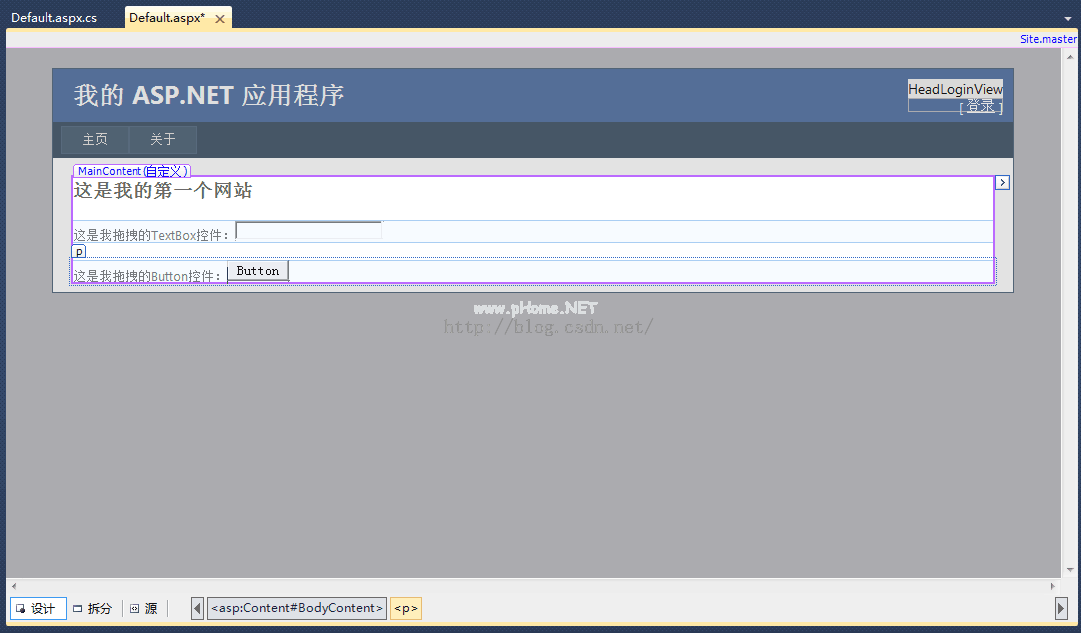Select the HeadLoginView control label
This screenshot has width=1081, height=633.
coord(955,89)
